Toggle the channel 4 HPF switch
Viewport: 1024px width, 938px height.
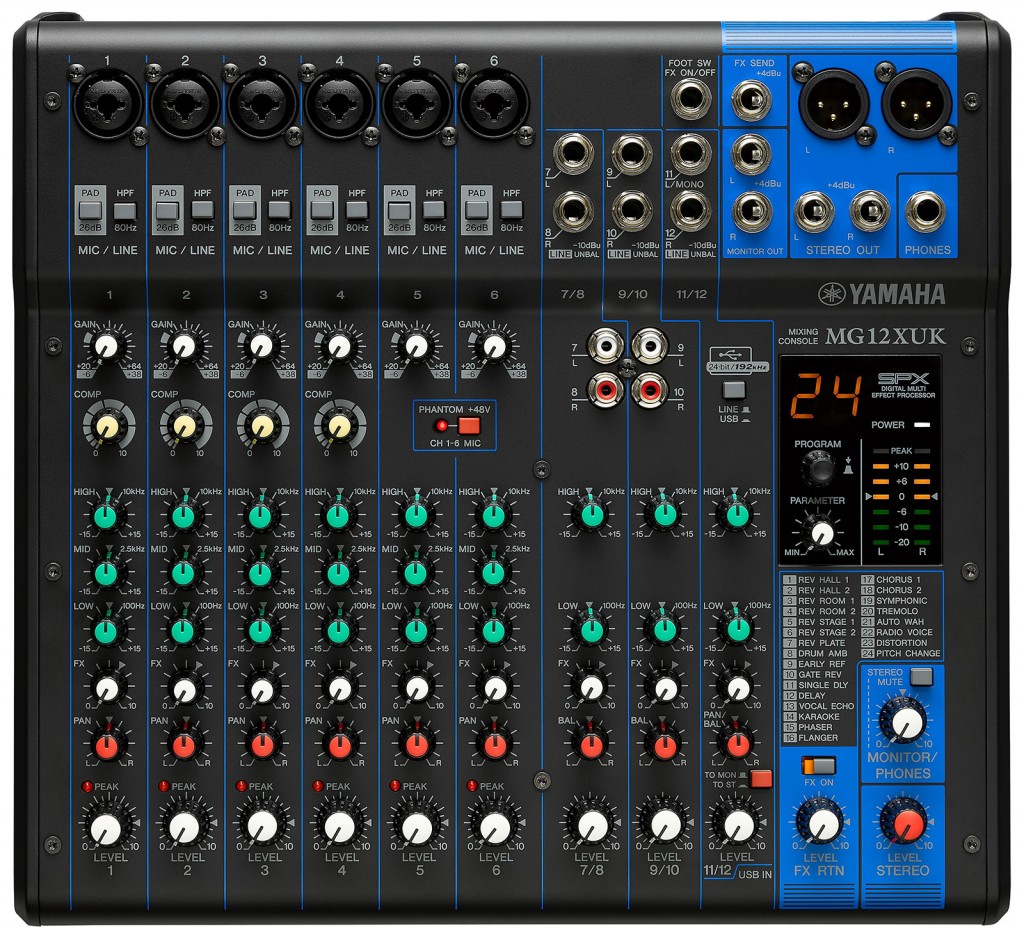[357, 210]
